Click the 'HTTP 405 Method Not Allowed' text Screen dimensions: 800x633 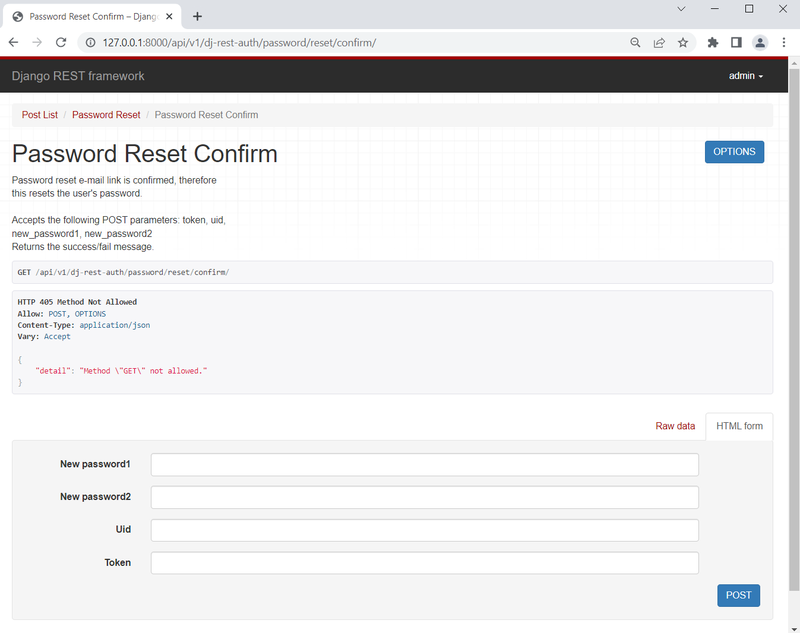pyautogui.click(x=77, y=302)
